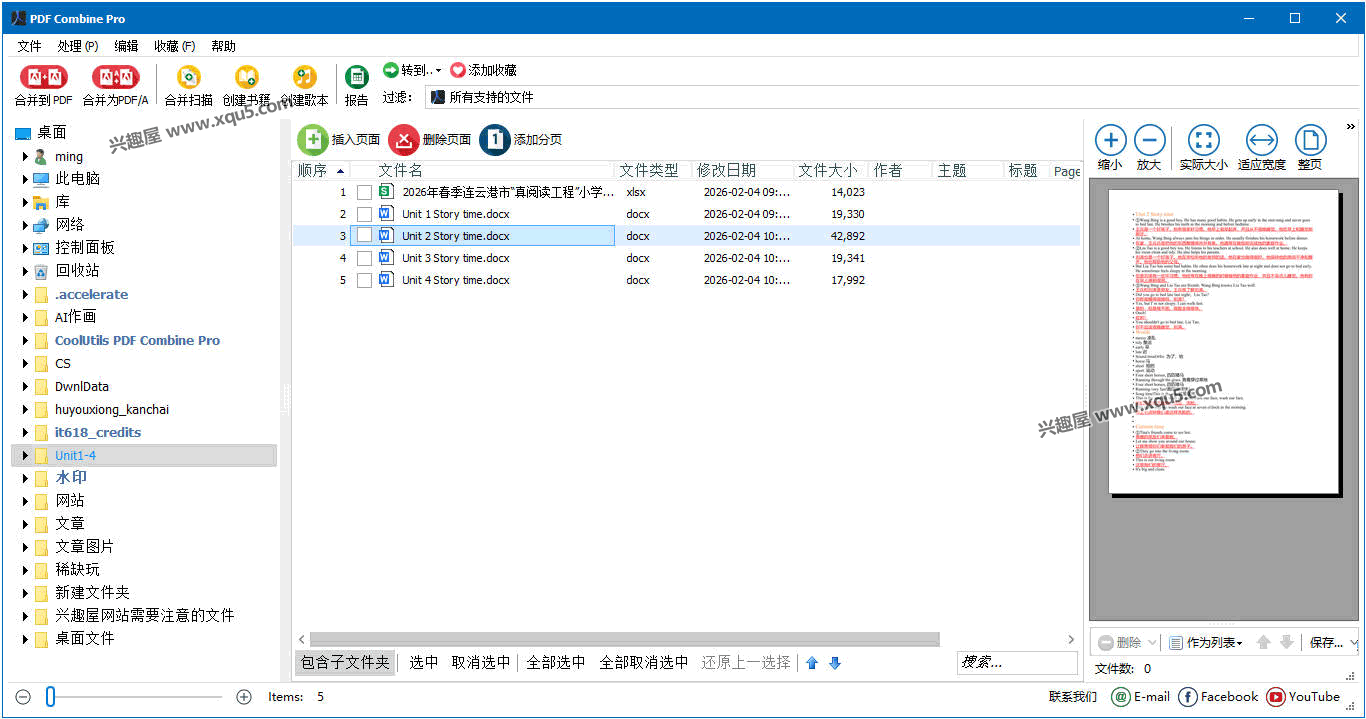Click the 选中 button
The height and width of the screenshot is (719, 1366).
click(x=424, y=662)
